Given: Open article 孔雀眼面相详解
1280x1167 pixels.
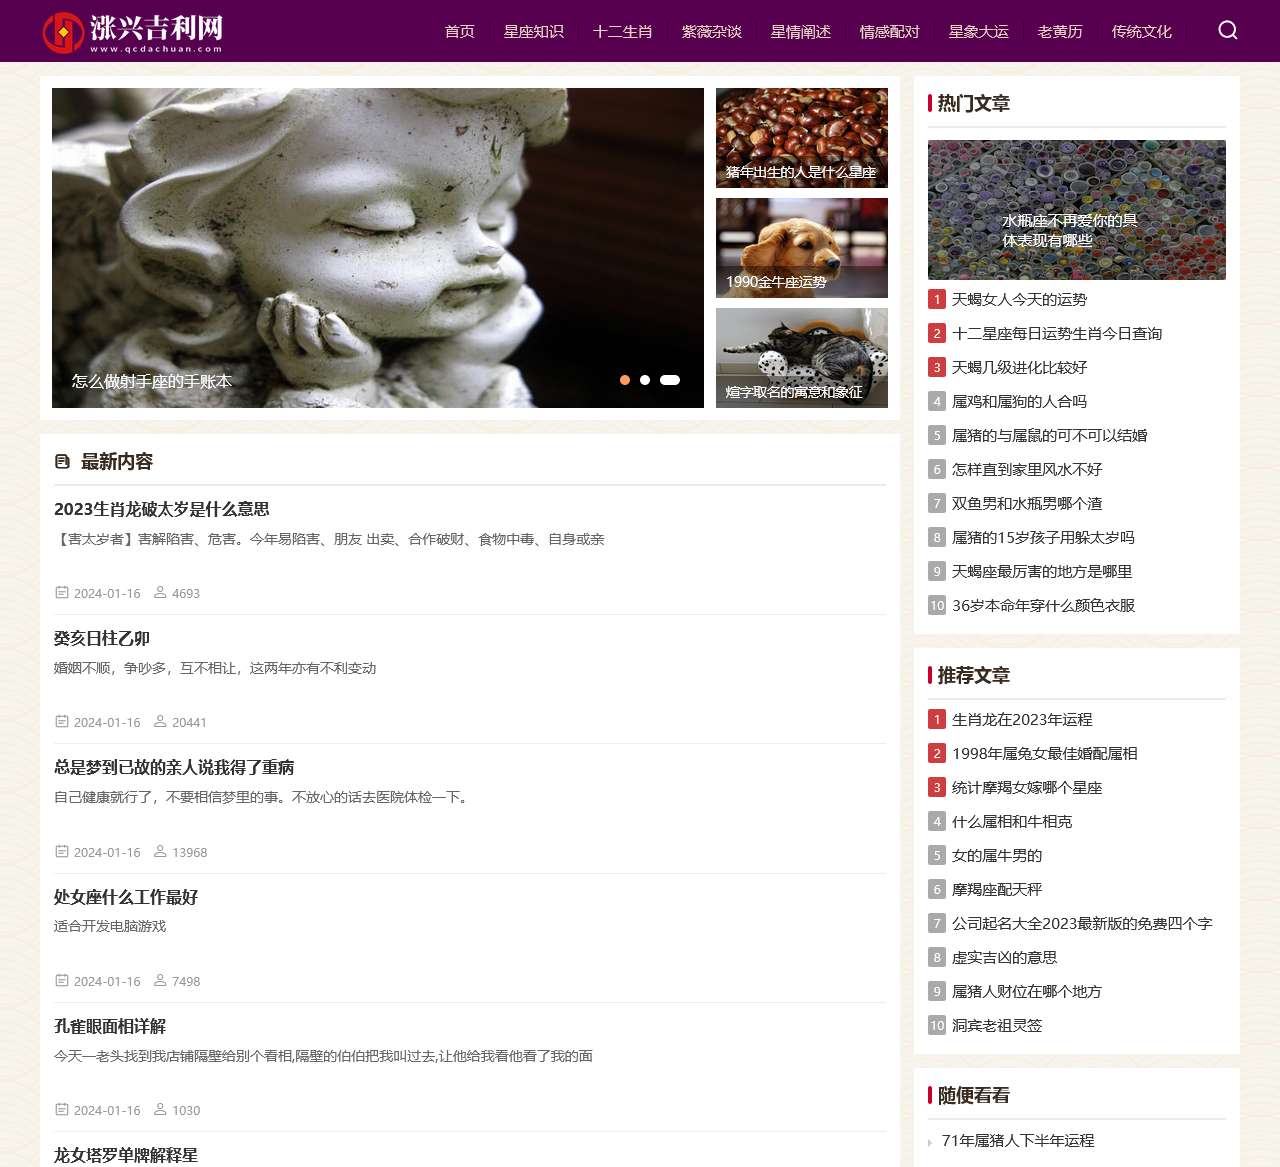Looking at the screenshot, I should [110, 1026].
